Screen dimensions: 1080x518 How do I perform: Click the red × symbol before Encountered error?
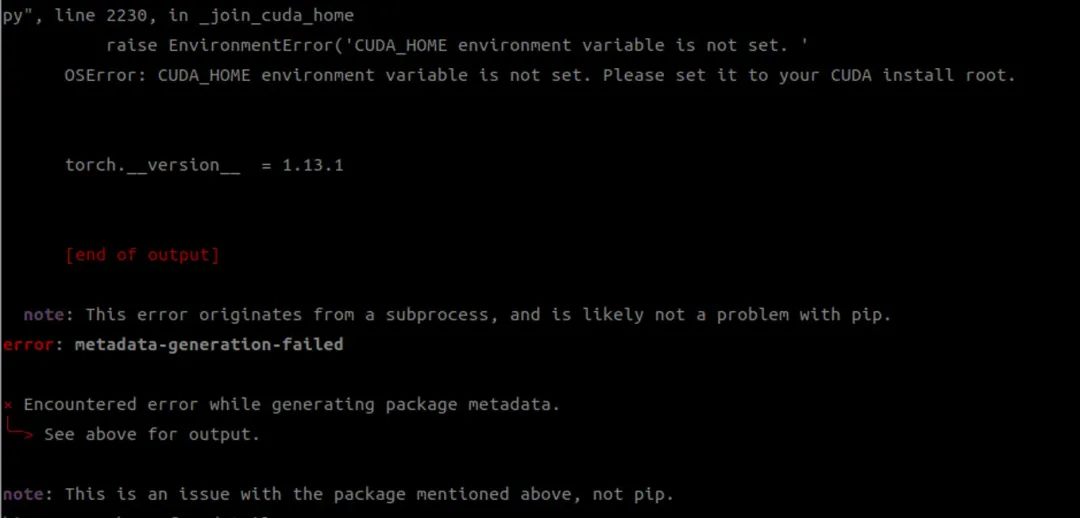[x=8, y=405]
